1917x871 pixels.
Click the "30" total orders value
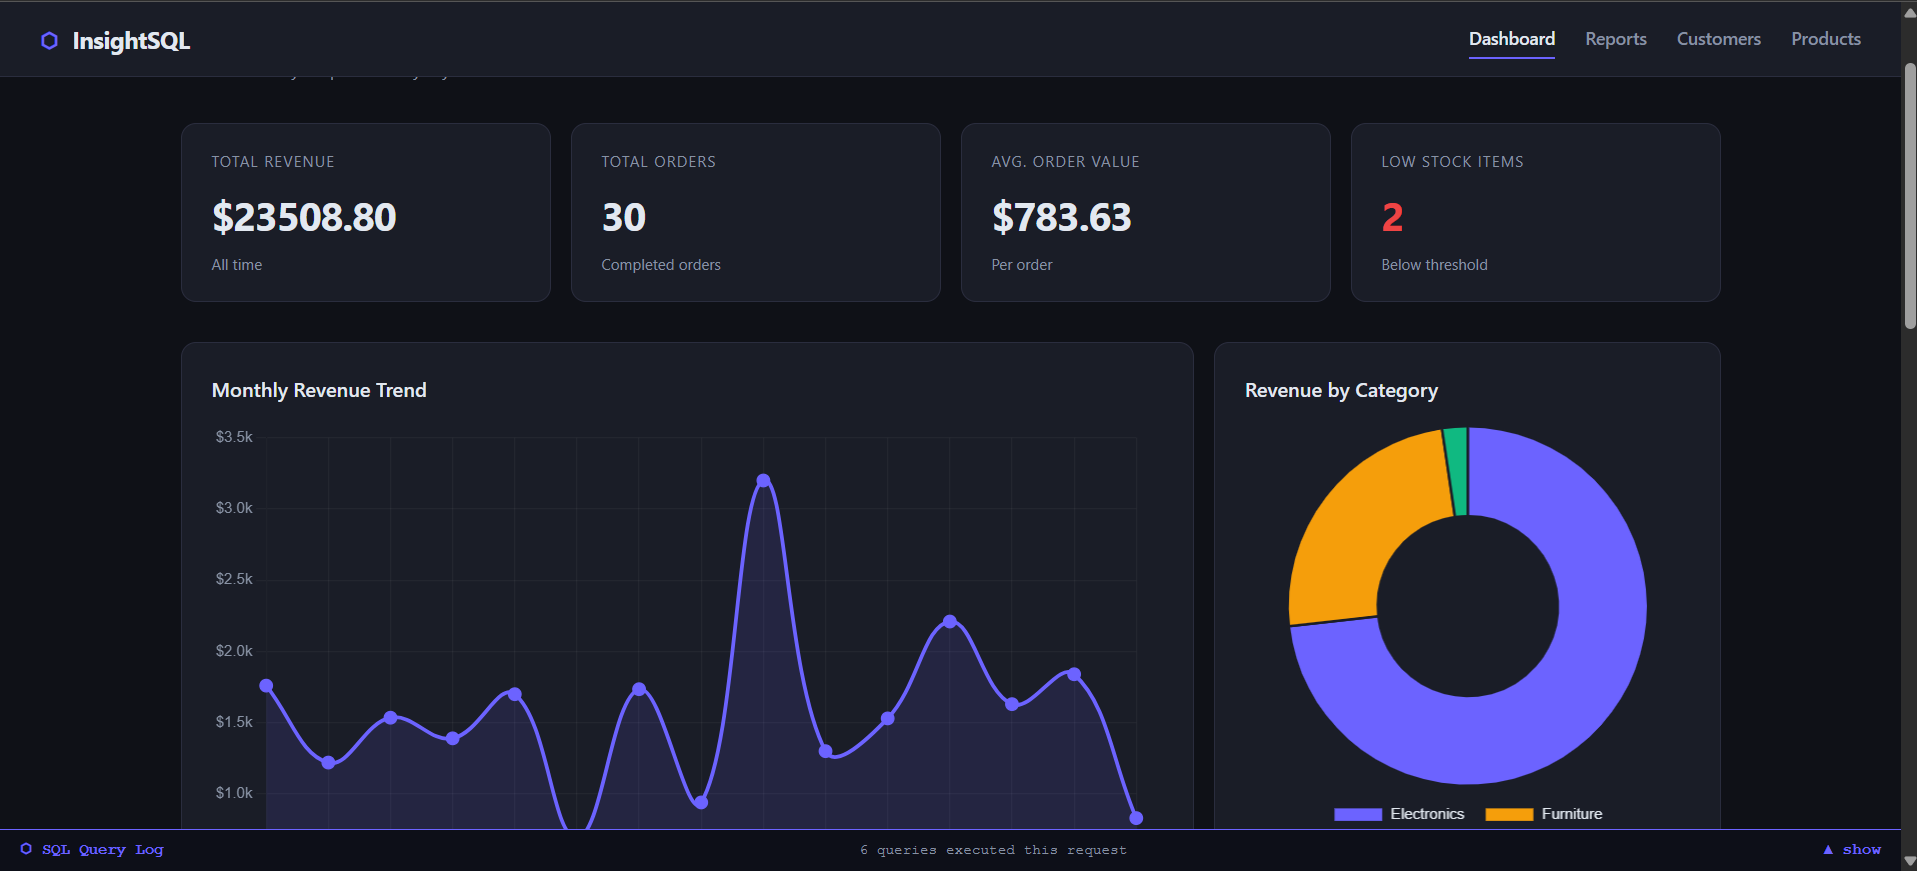[624, 217]
